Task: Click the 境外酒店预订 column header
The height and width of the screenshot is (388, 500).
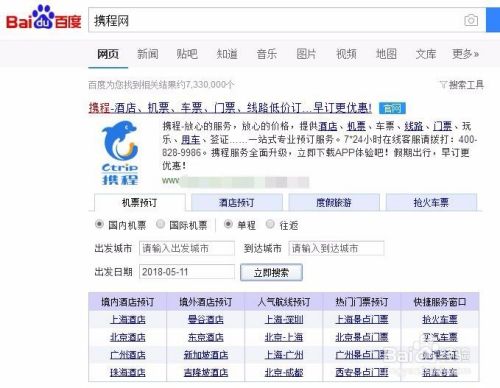Action: [206, 302]
